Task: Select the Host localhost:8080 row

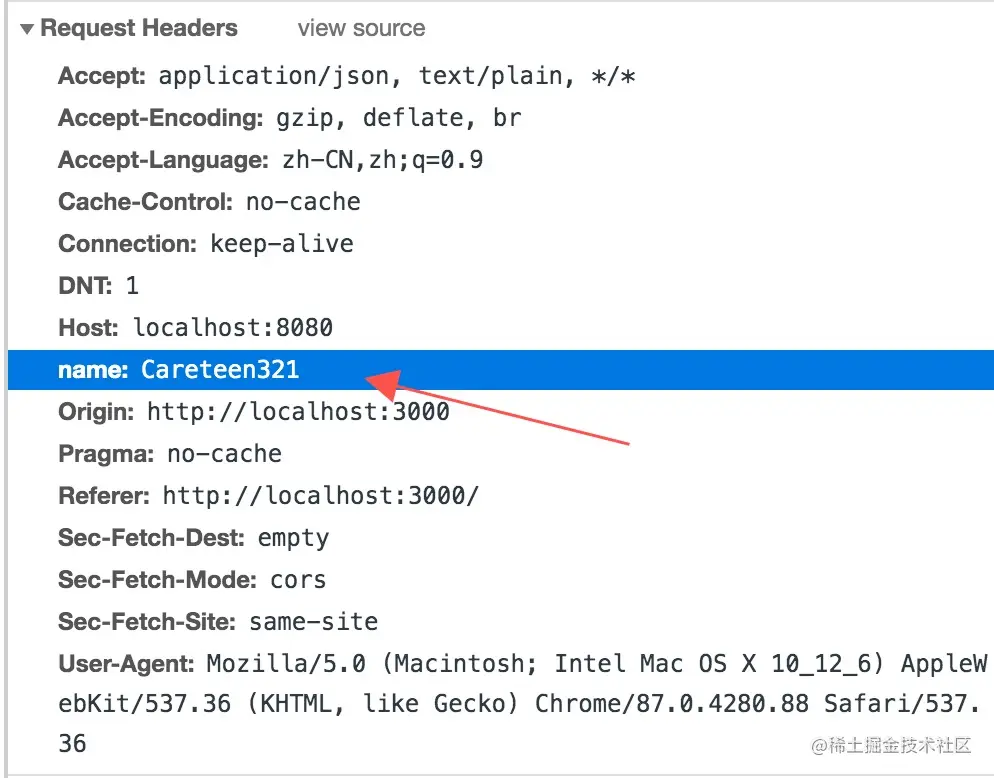Action: coord(195,328)
